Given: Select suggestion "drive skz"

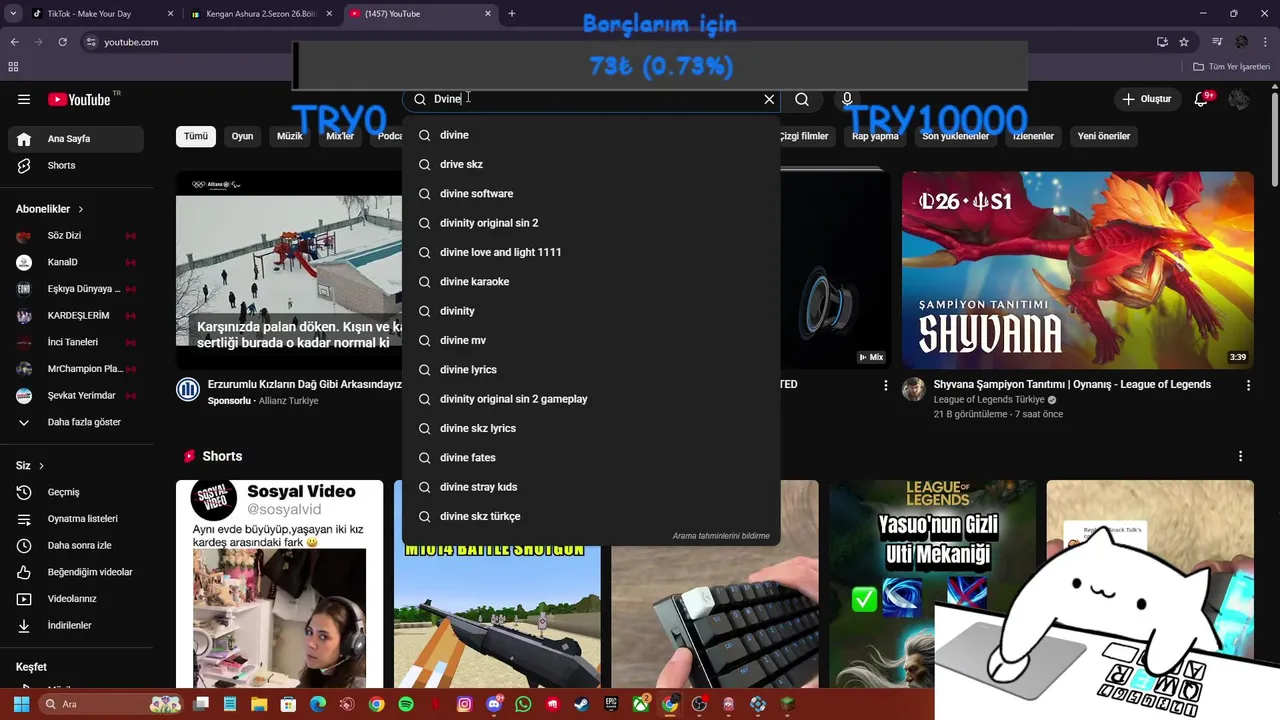Looking at the screenshot, I should click(591, 164).
